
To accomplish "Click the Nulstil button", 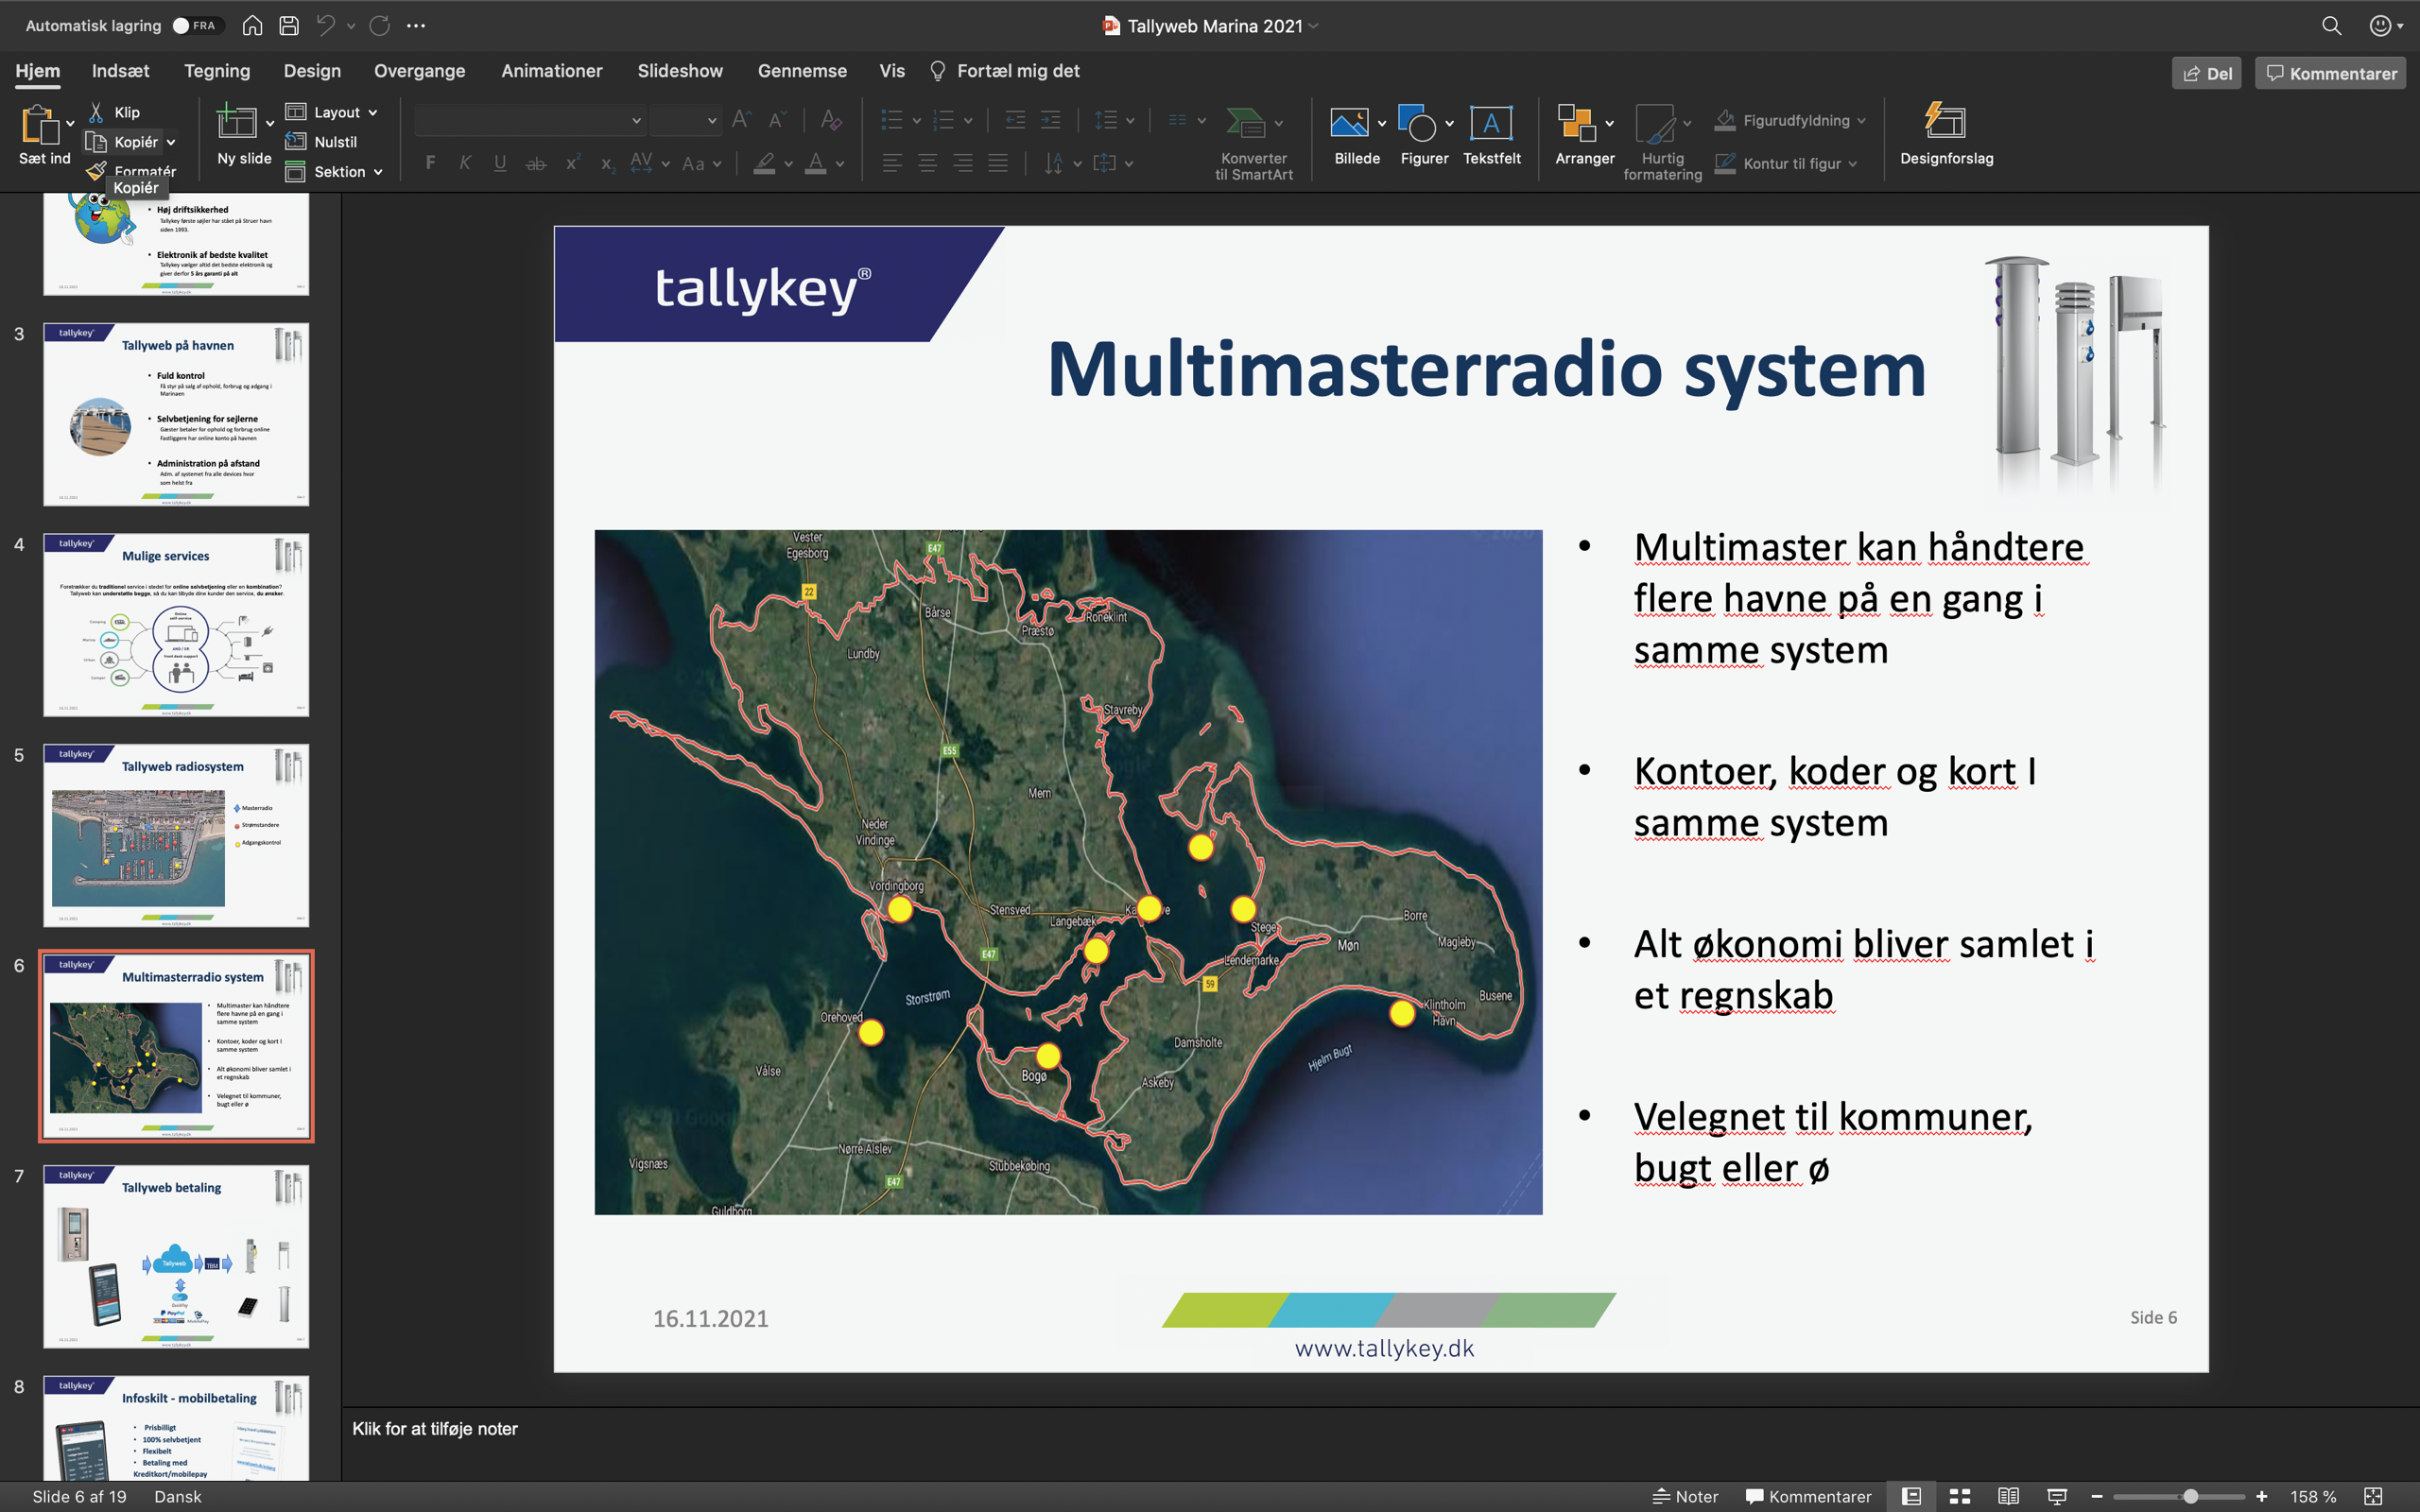I will [321, 142].
